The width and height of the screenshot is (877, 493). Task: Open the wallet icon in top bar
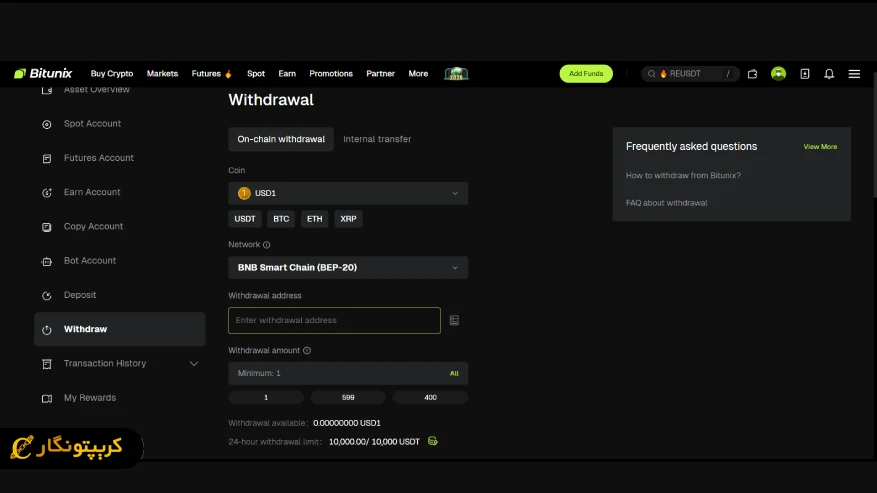pos(752,74)
